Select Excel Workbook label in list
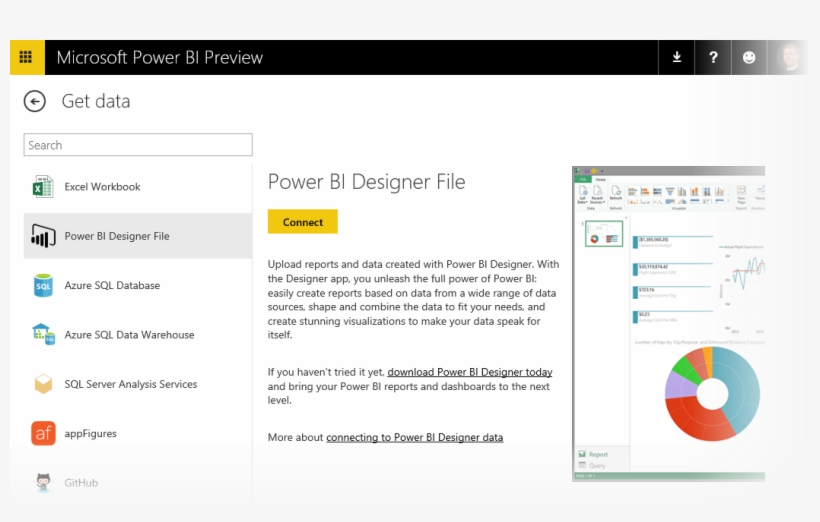820x522 pixels. click(x=102, y=187)
